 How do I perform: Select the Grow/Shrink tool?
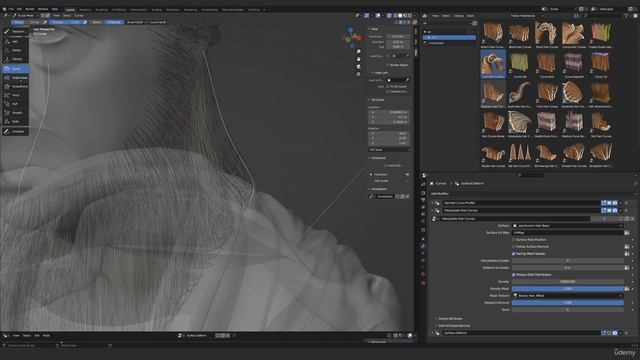(x=16, y=87)
